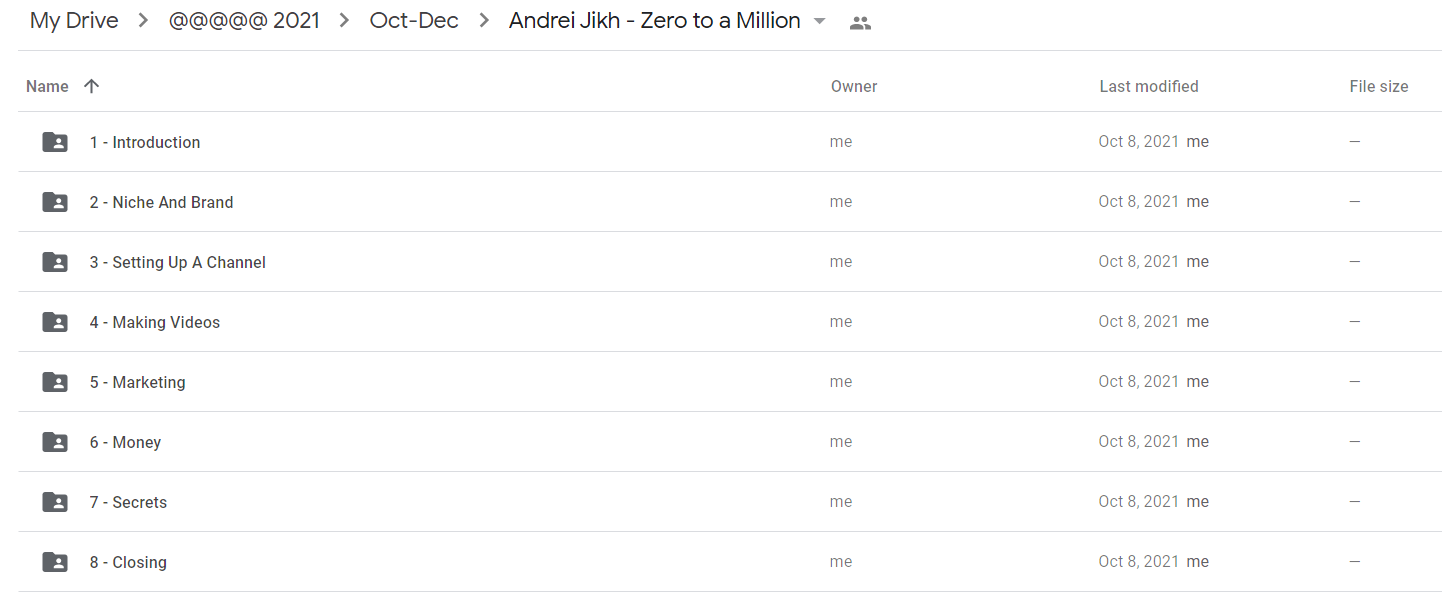The width and height of the screenshot is (1442, 610).
Task: Select the 8 - Closing folder row
Action: coord(730,562)
